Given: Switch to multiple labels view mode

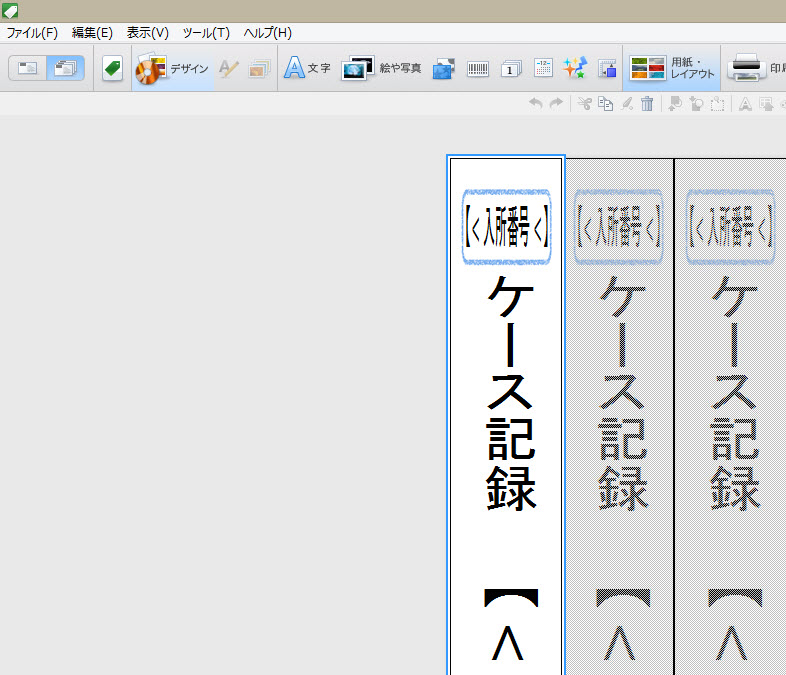Looking at the screenshot, I should (x=66, y=69).
